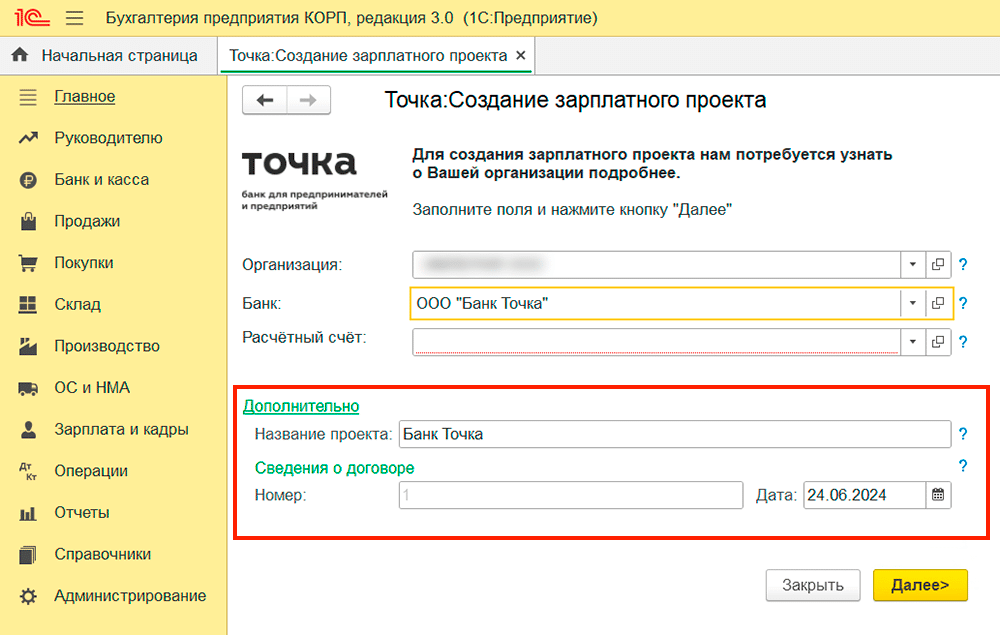1000x635 pixels.
Task: Open the Зарплата и кадры section
Action: pyautogui.click(x=121, y=430)
